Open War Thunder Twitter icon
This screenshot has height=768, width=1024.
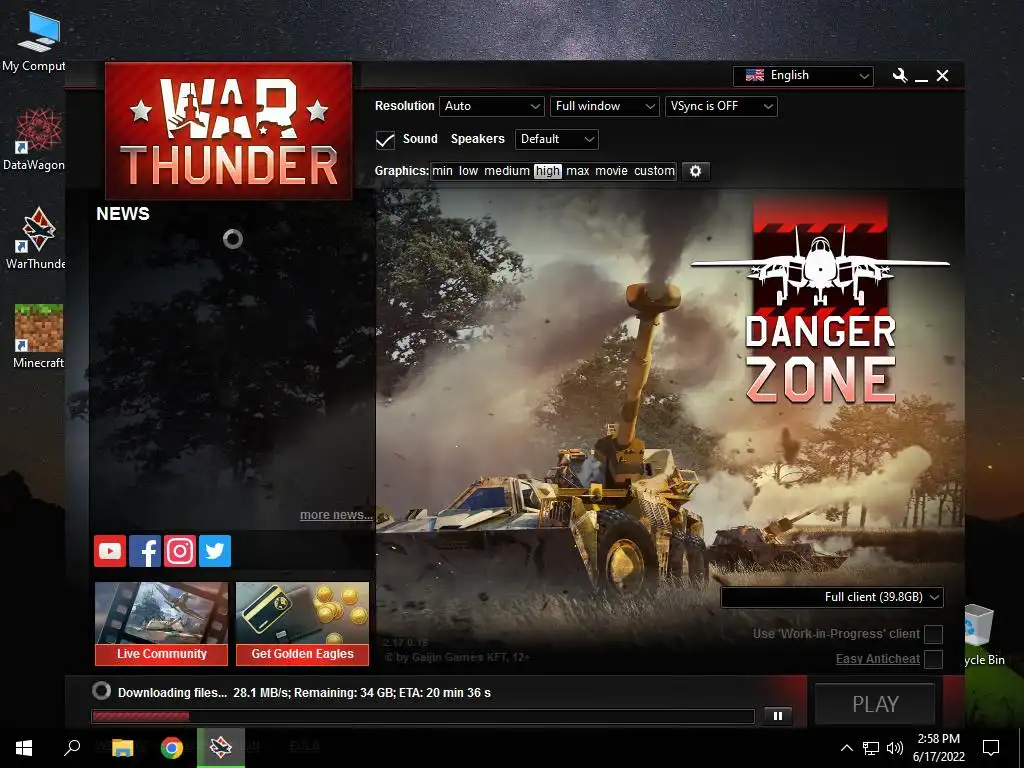pyautogui.click(x=215, y=551)
